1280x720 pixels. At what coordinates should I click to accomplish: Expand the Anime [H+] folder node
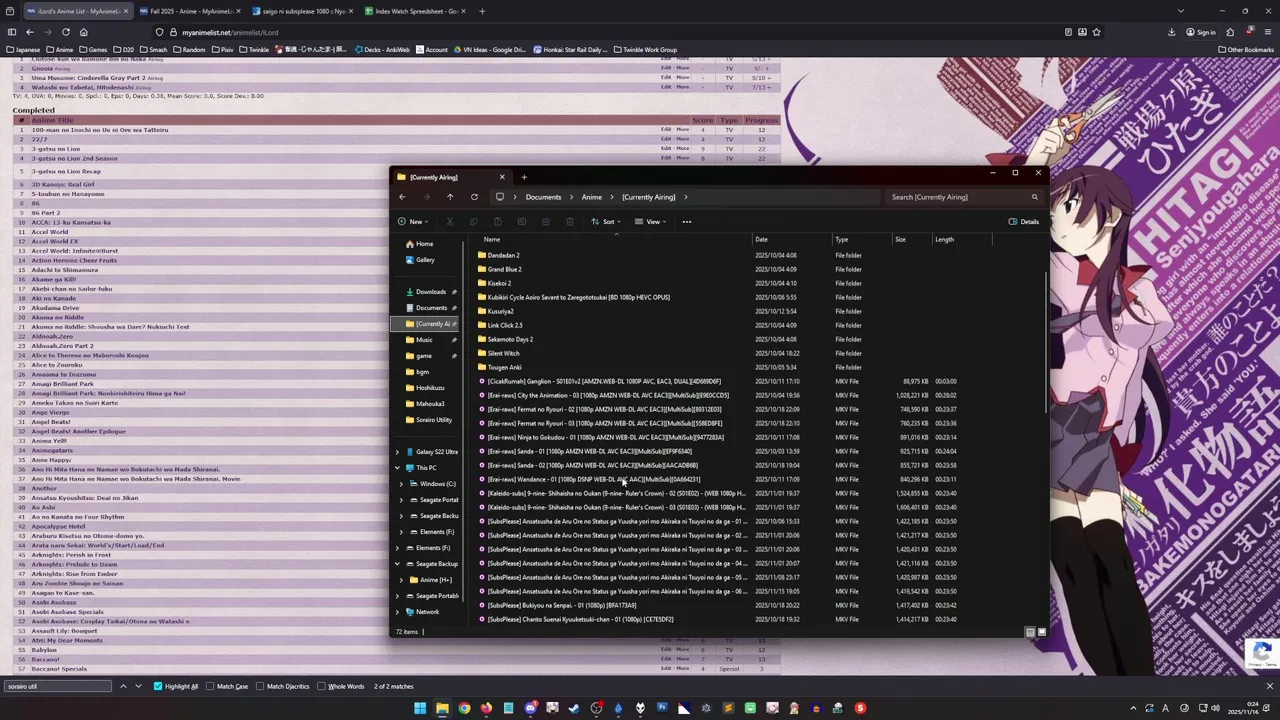(x=402, y=580)
